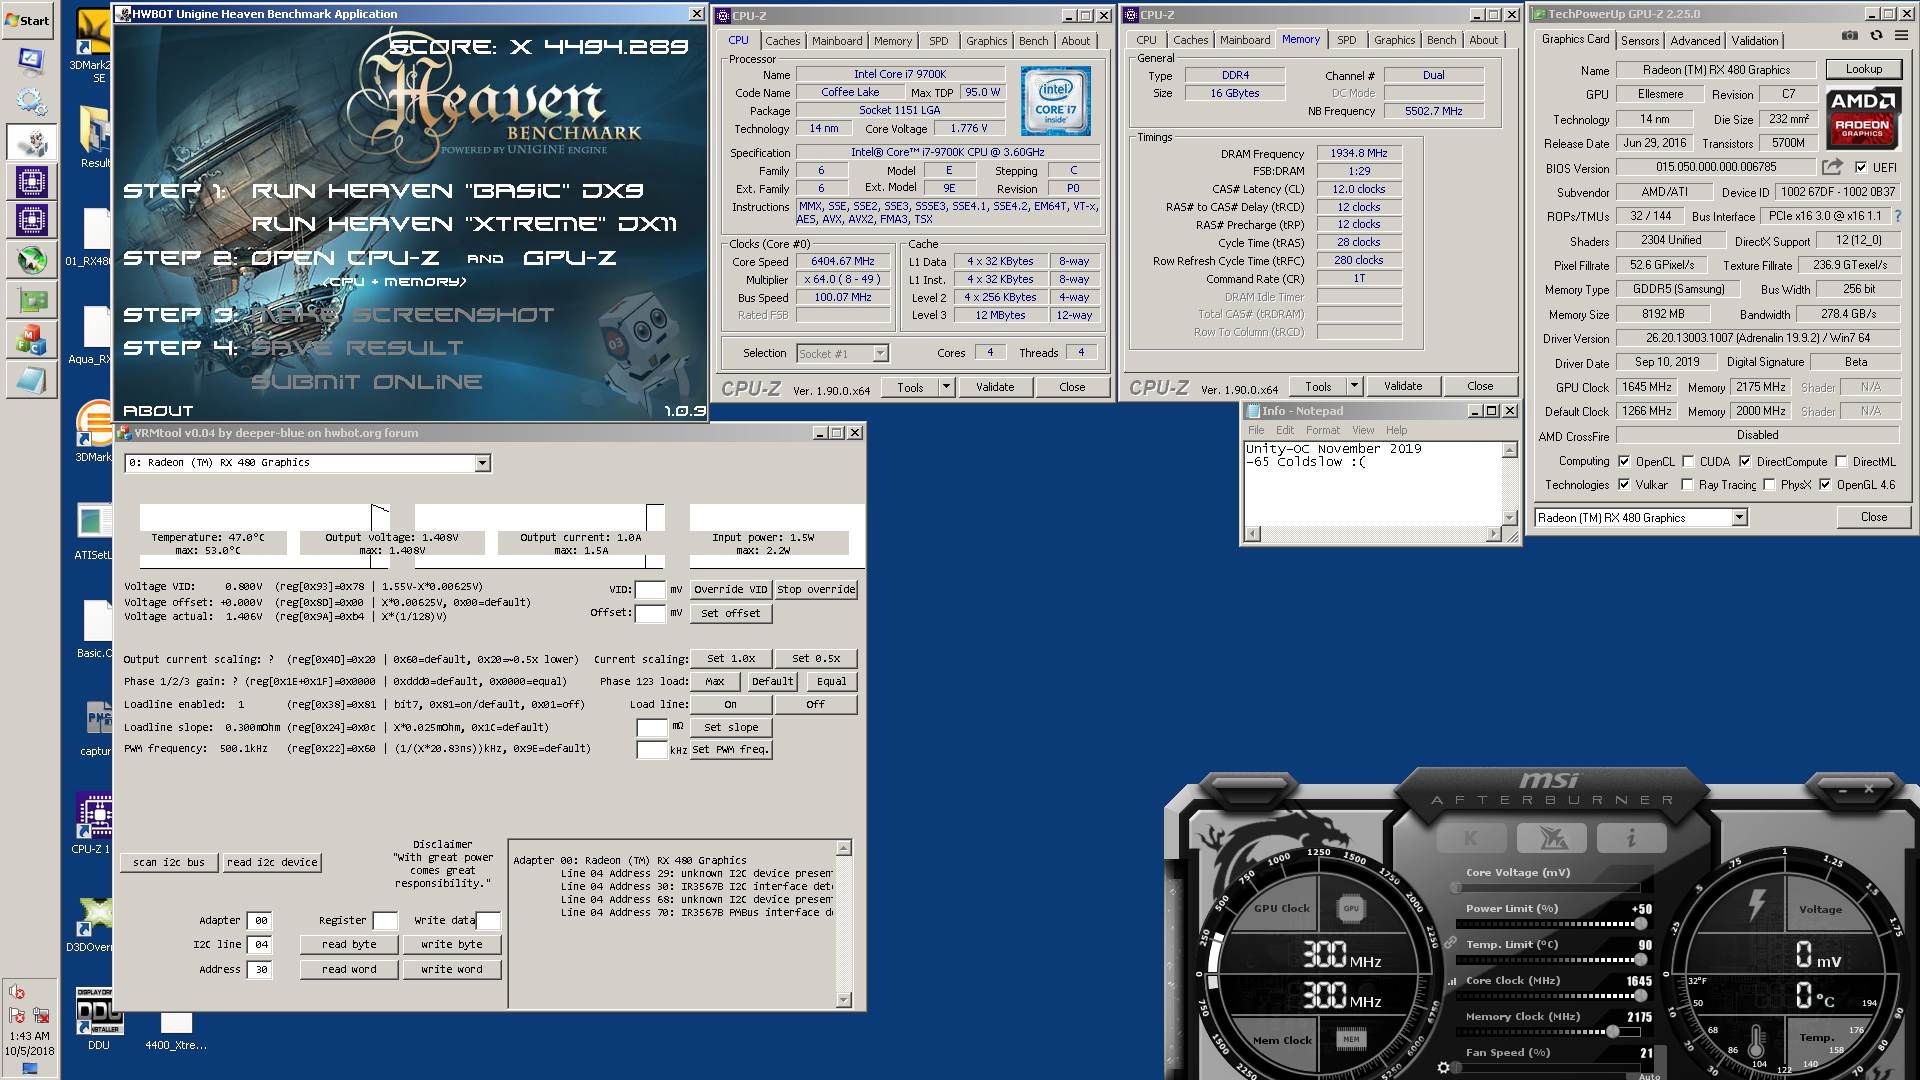Image resolution: width=1920 pixels, height=1080 pixels.
Task: Toggle the UEFI checkbox in GPU-Z
Action: tap(1860, 168)
